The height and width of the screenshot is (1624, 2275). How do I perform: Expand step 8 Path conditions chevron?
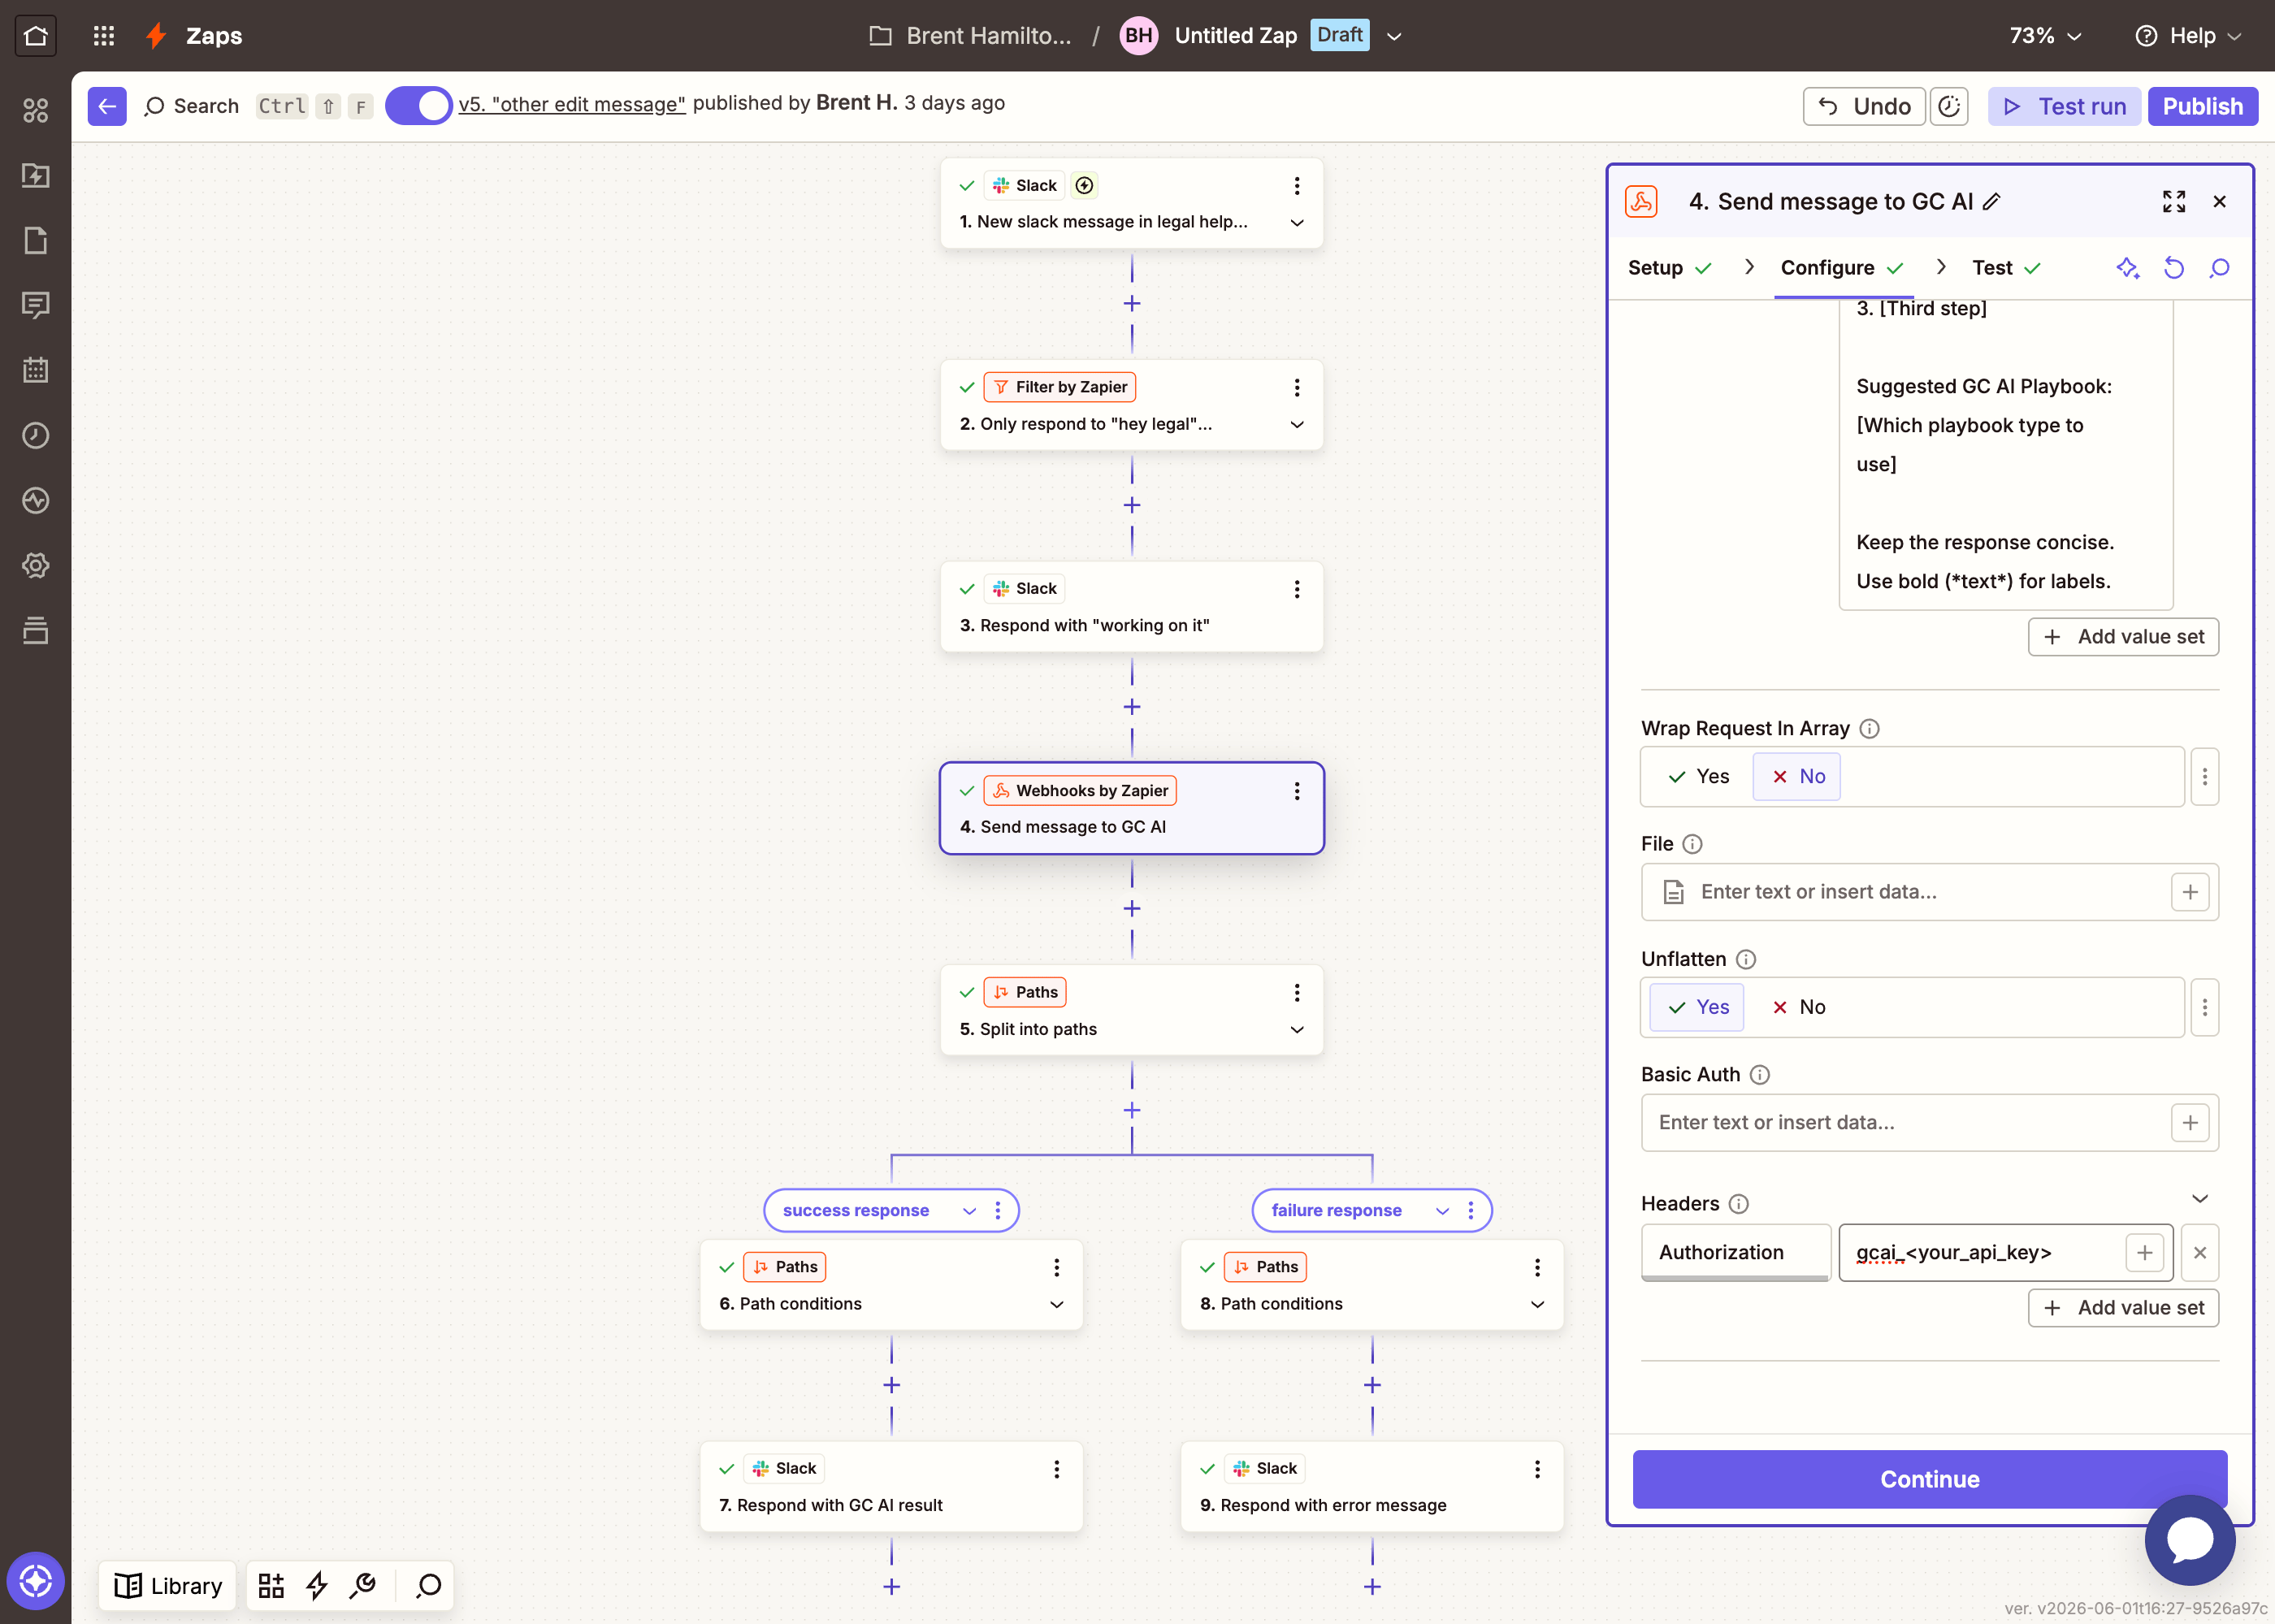click(x=1538, y=1305)
